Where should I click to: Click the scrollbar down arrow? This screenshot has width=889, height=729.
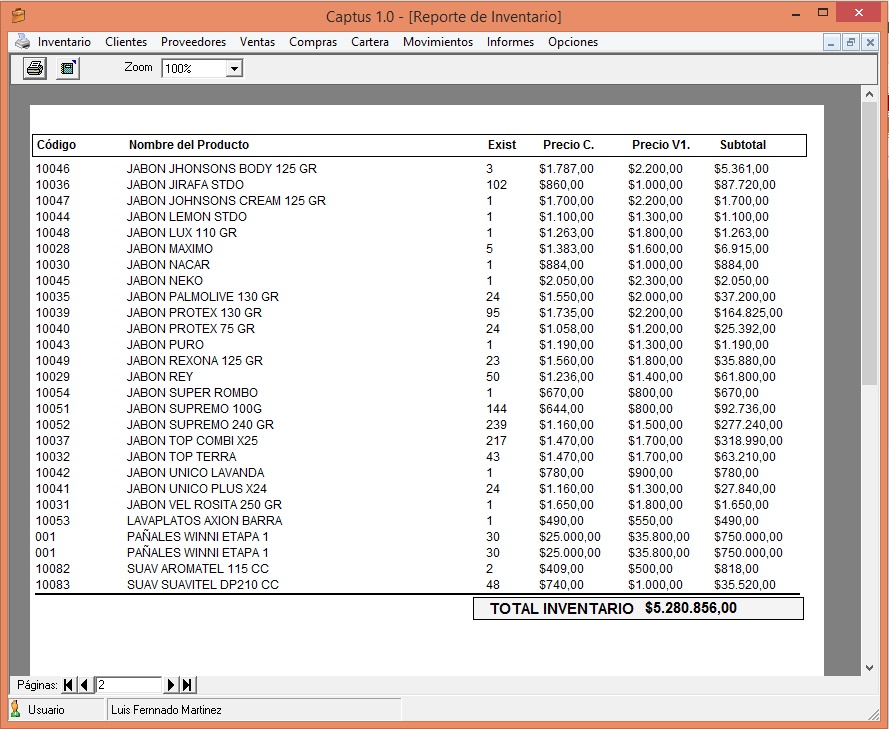[x=869, y=667]
